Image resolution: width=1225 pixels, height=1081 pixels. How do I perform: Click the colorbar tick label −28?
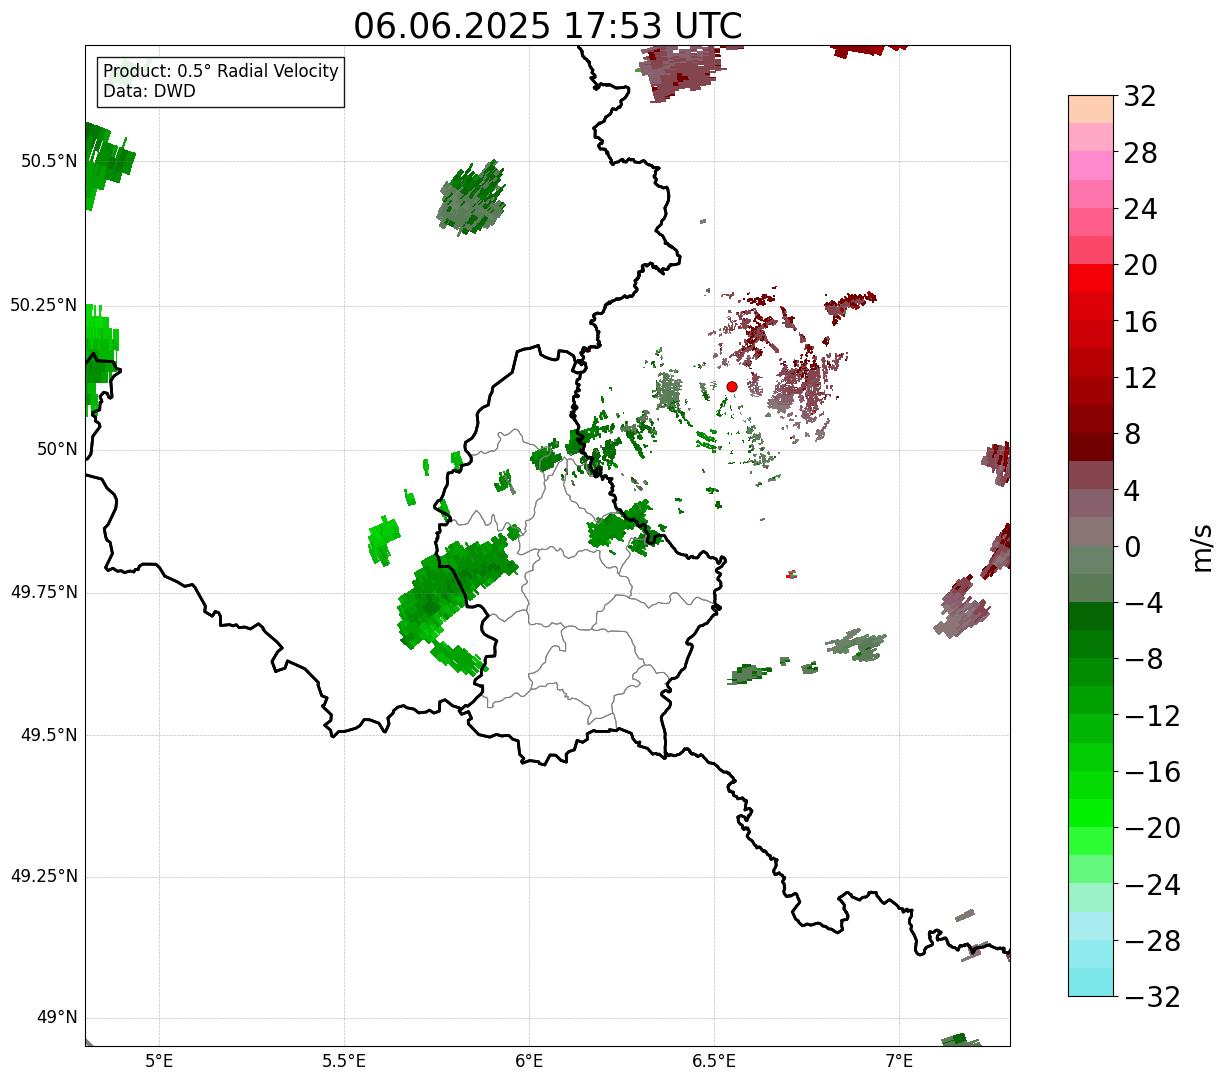coord(1152,941)
